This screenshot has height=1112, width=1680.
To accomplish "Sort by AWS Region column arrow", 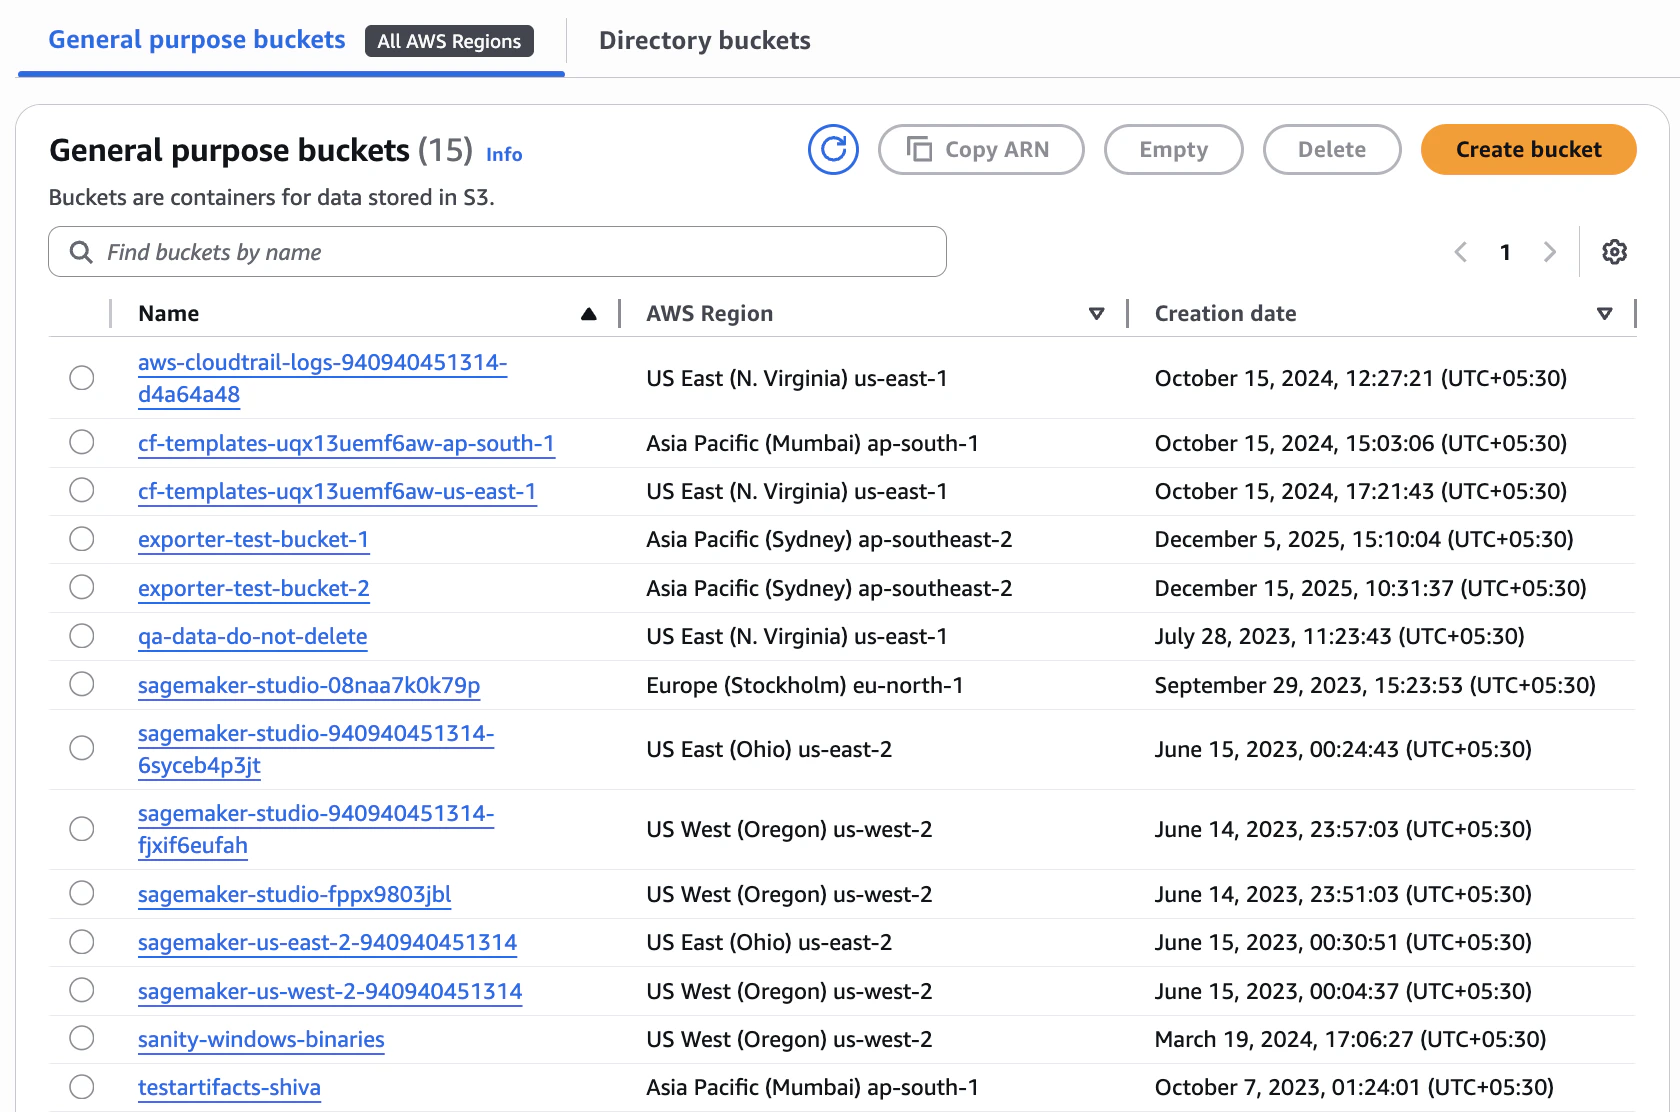I will click(1096, 314).
